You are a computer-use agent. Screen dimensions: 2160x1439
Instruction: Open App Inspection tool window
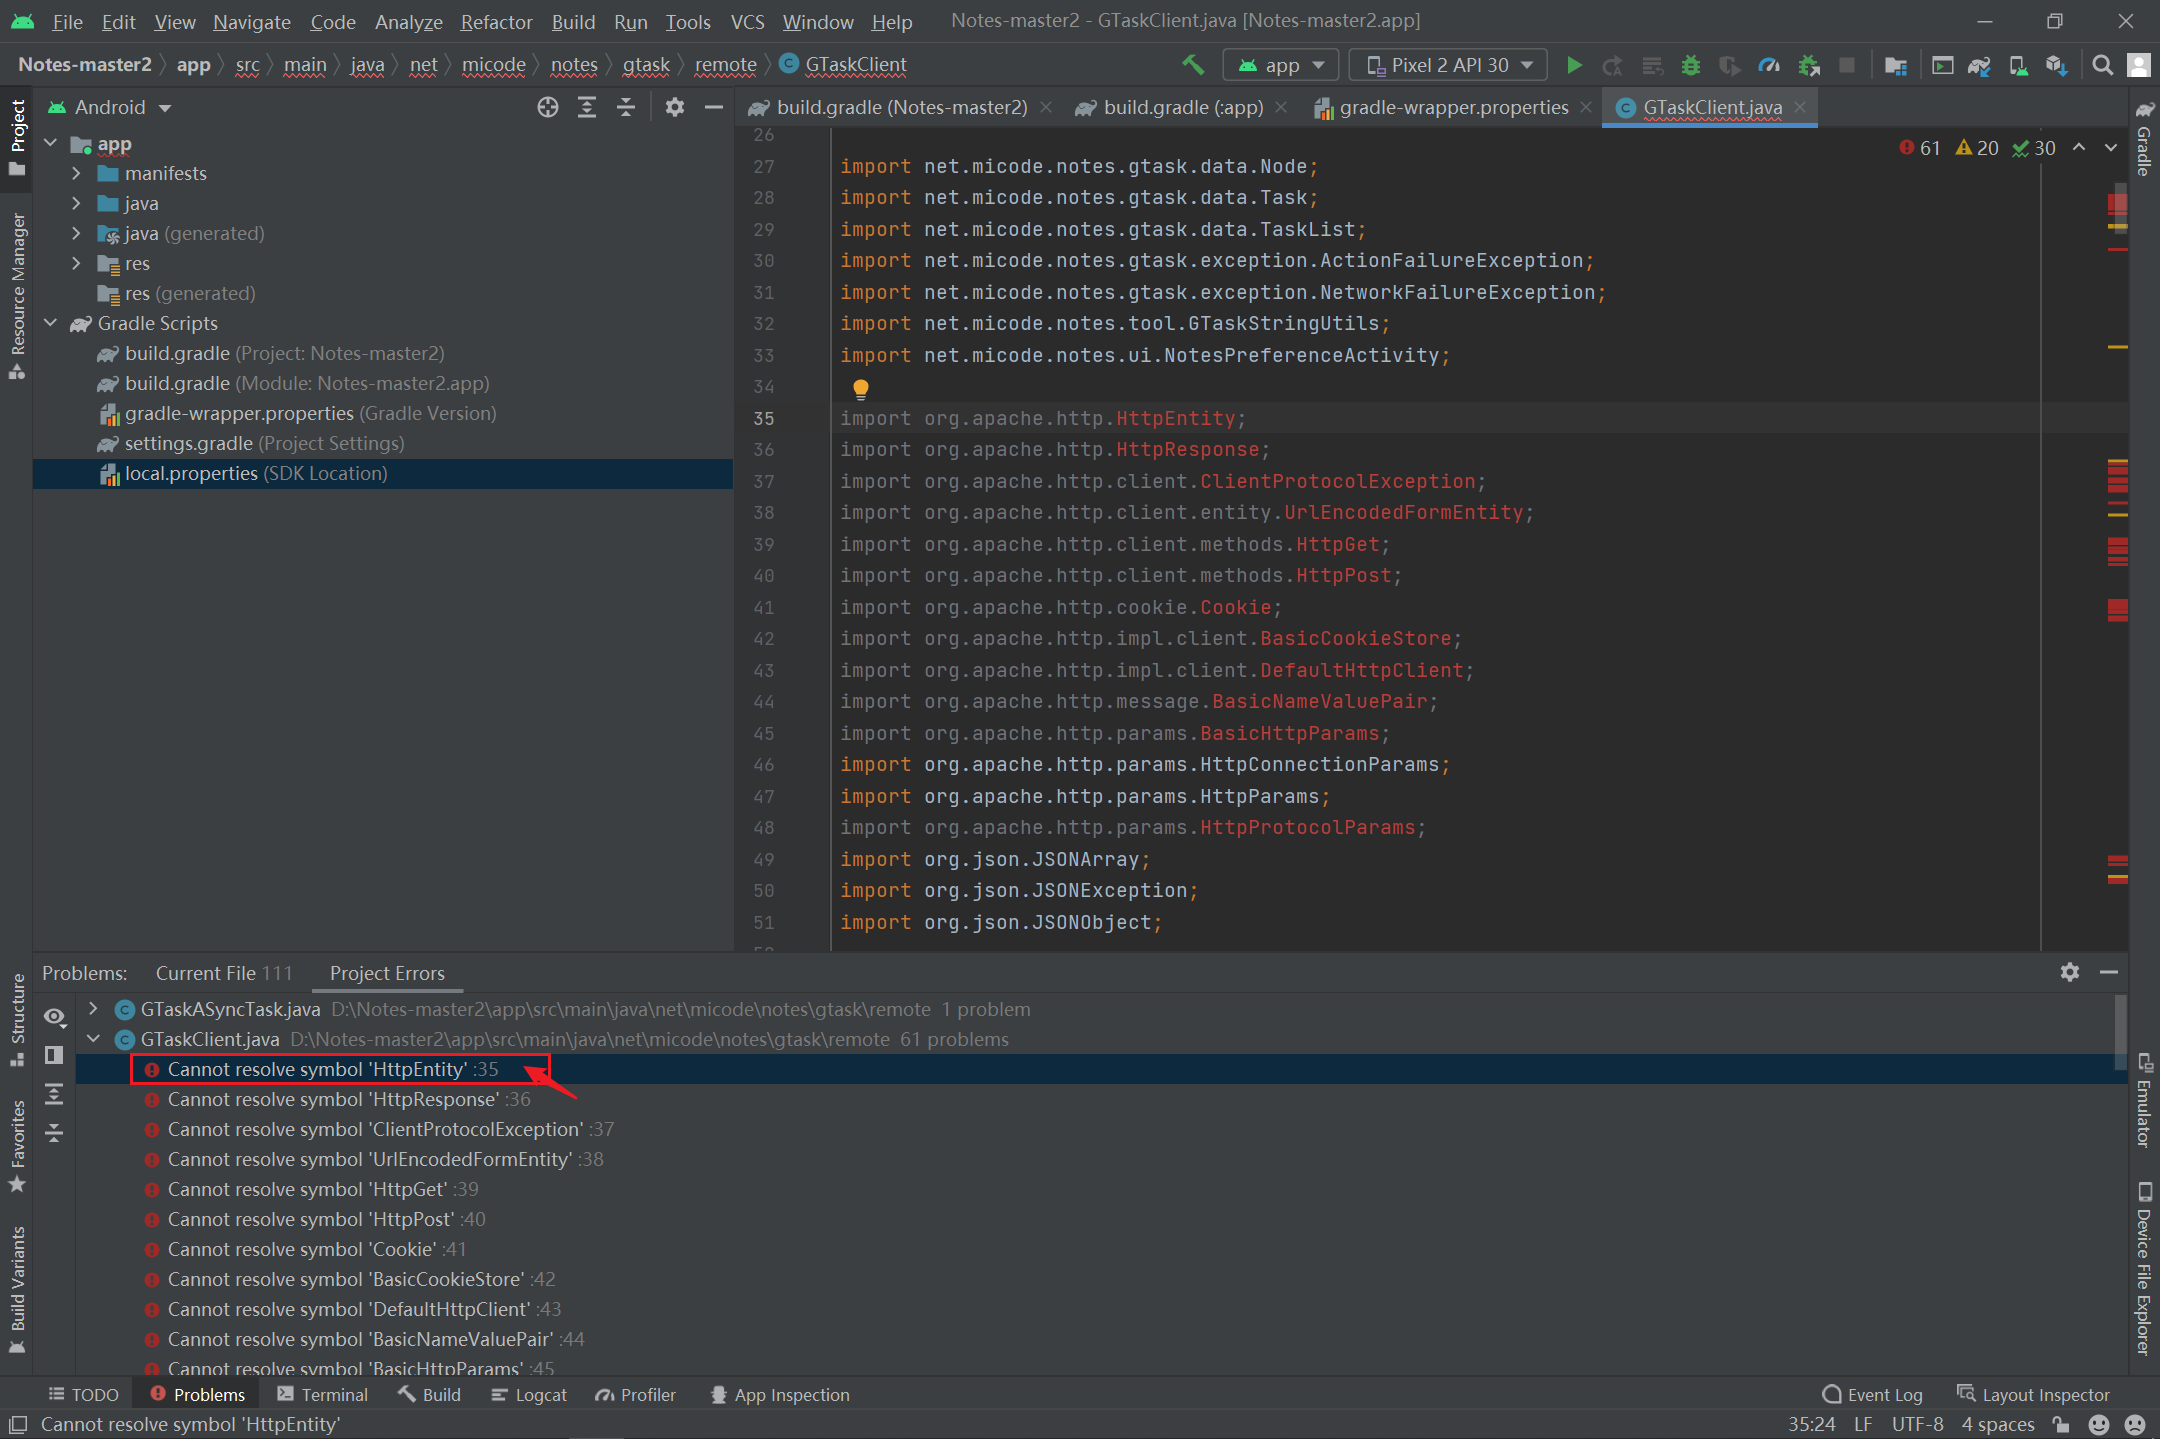click(x=780, y=1394)
